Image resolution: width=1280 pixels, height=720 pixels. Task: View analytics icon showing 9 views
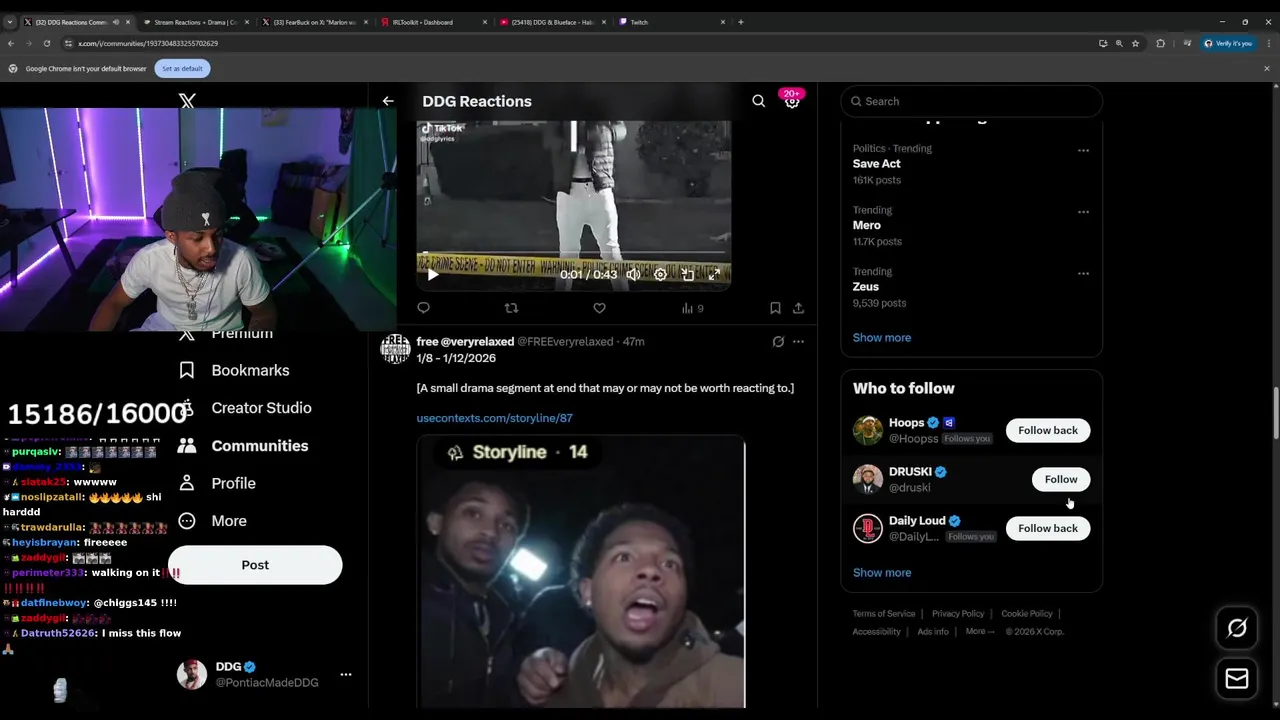click(x=692, y=308)
